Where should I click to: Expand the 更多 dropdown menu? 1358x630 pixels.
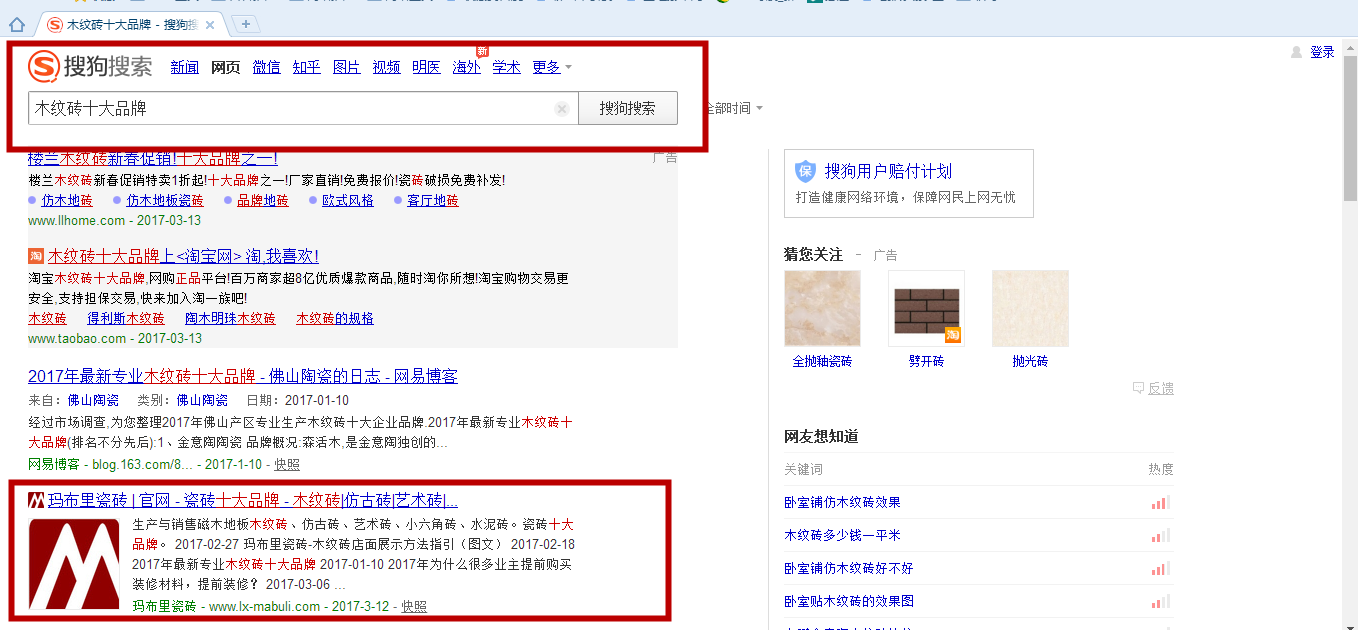pyautogui.click(x=552, y=67)
